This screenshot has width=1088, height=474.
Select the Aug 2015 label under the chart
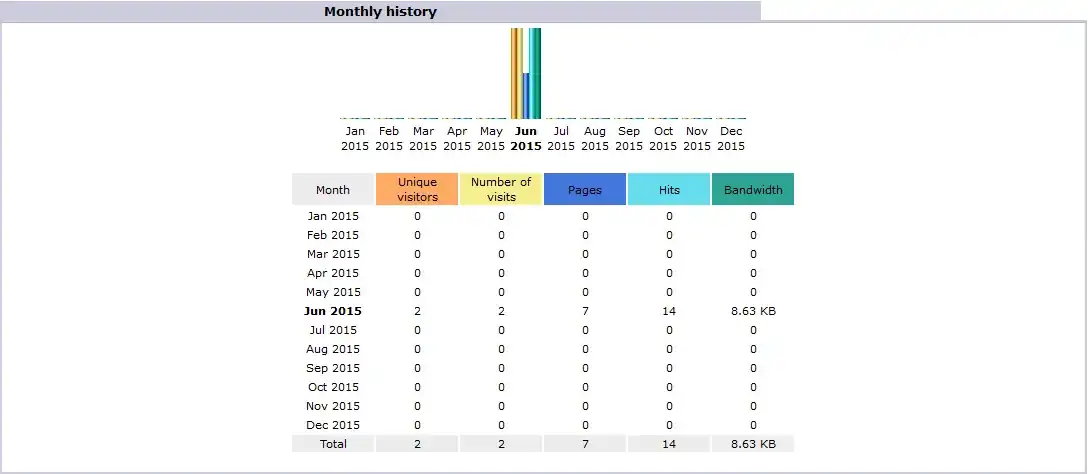tap(595, 138)
